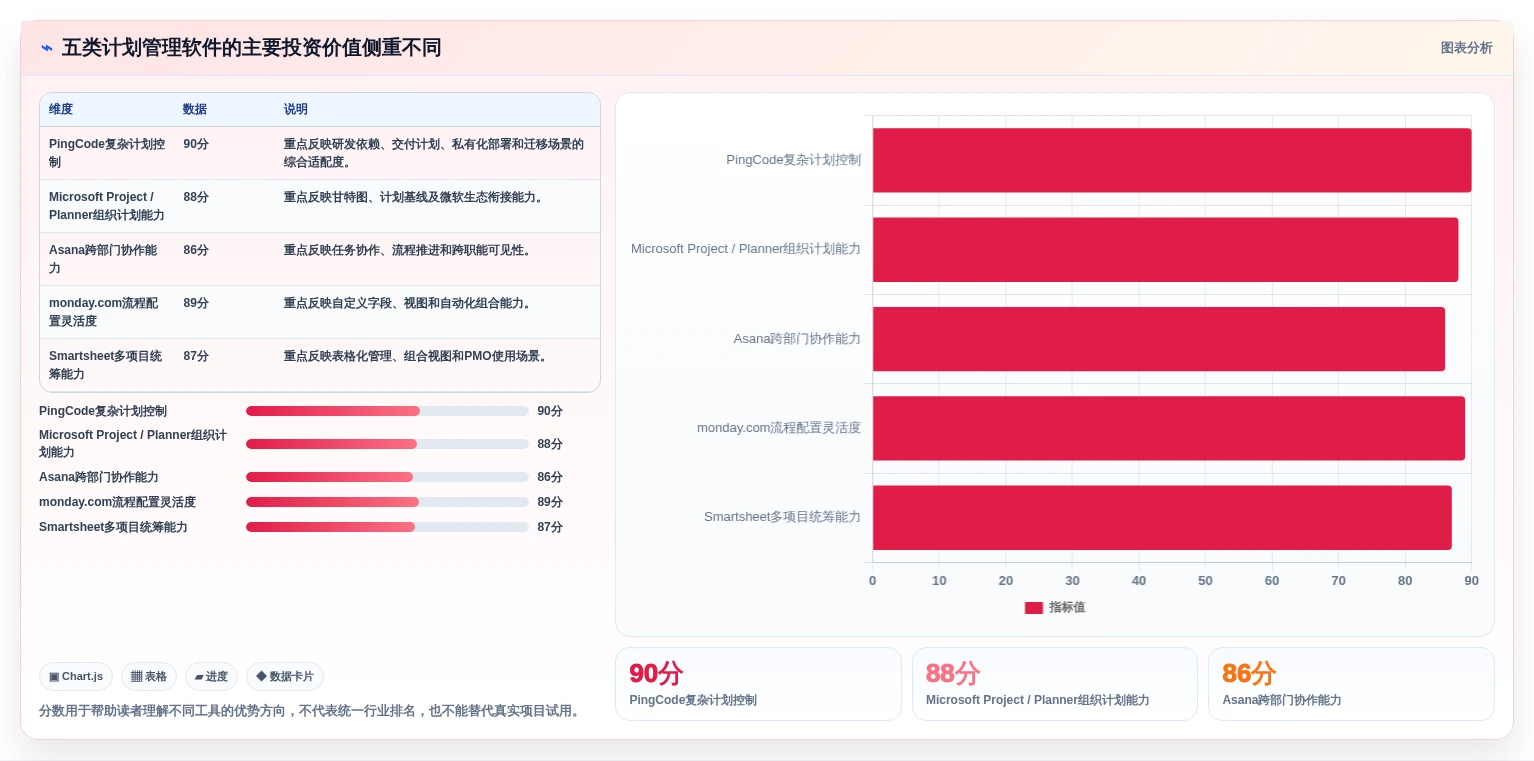The height and width of the screenshot is (761, 1534).
Task: Select the 进度 tag chip
Action: tap(211, 677)
